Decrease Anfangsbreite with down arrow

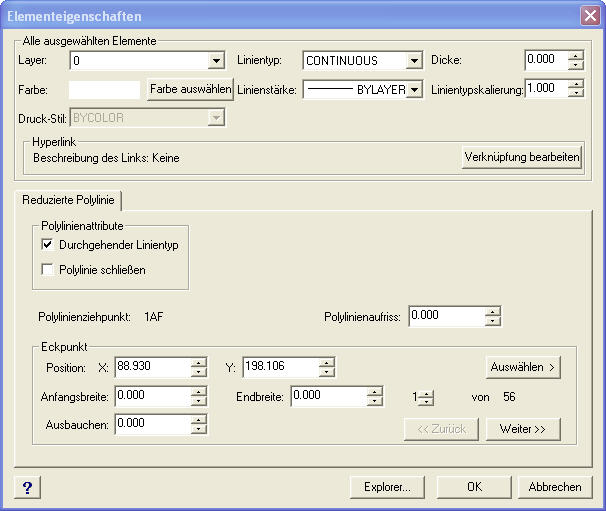click(x=199, y=401)
